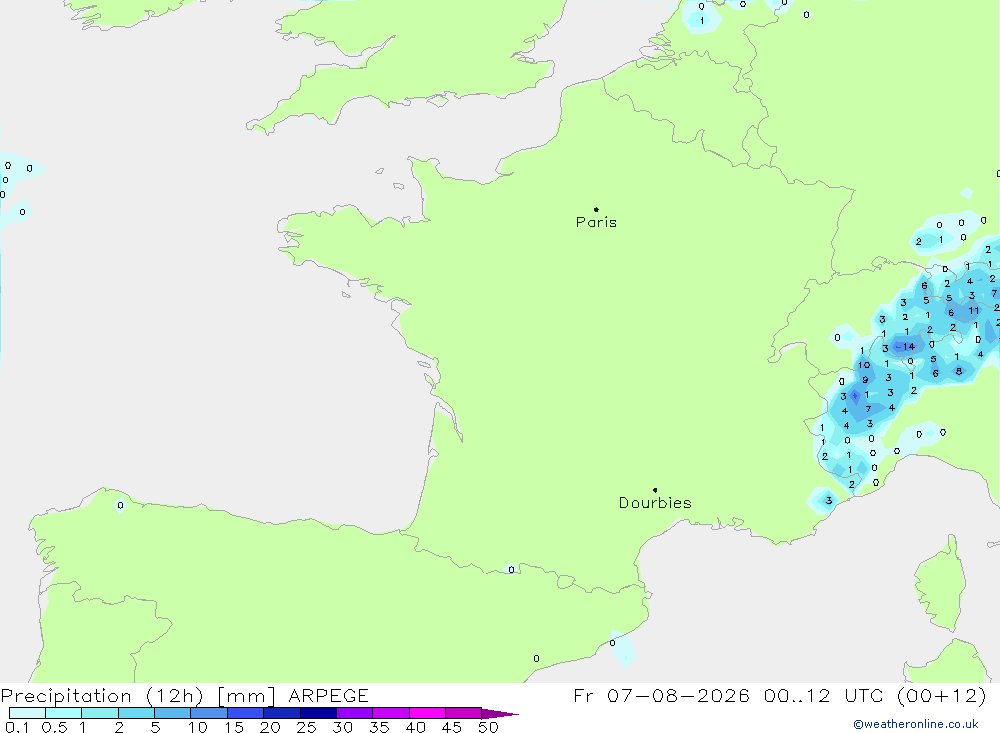
Task: Select the Paris city label
Action: [596, 222]
